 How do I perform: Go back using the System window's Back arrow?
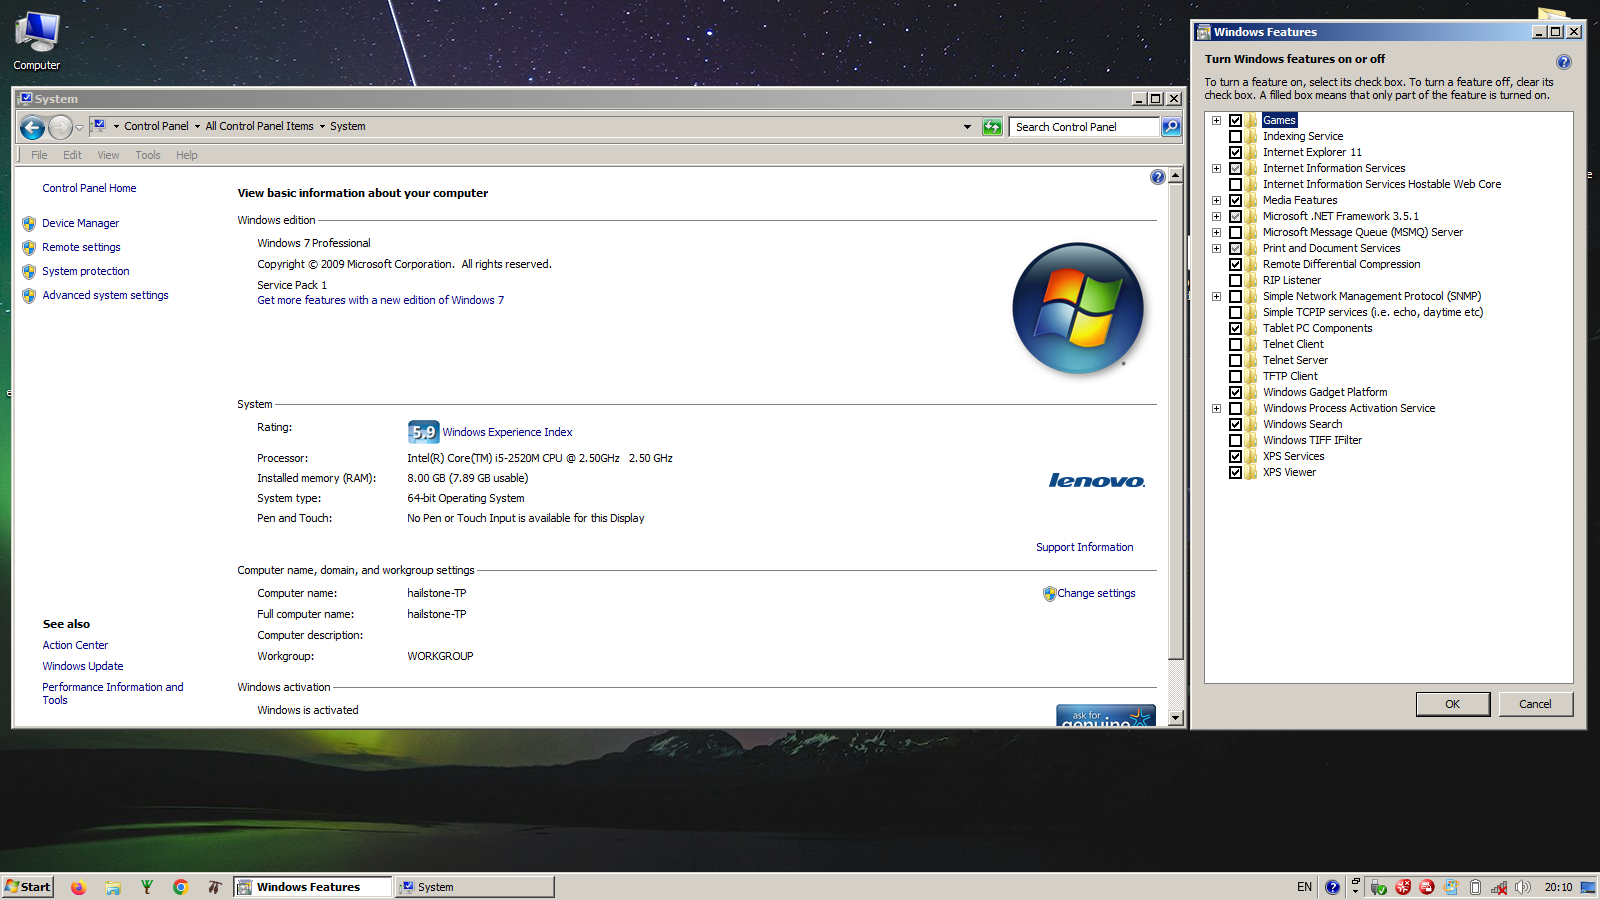[32, 127]
